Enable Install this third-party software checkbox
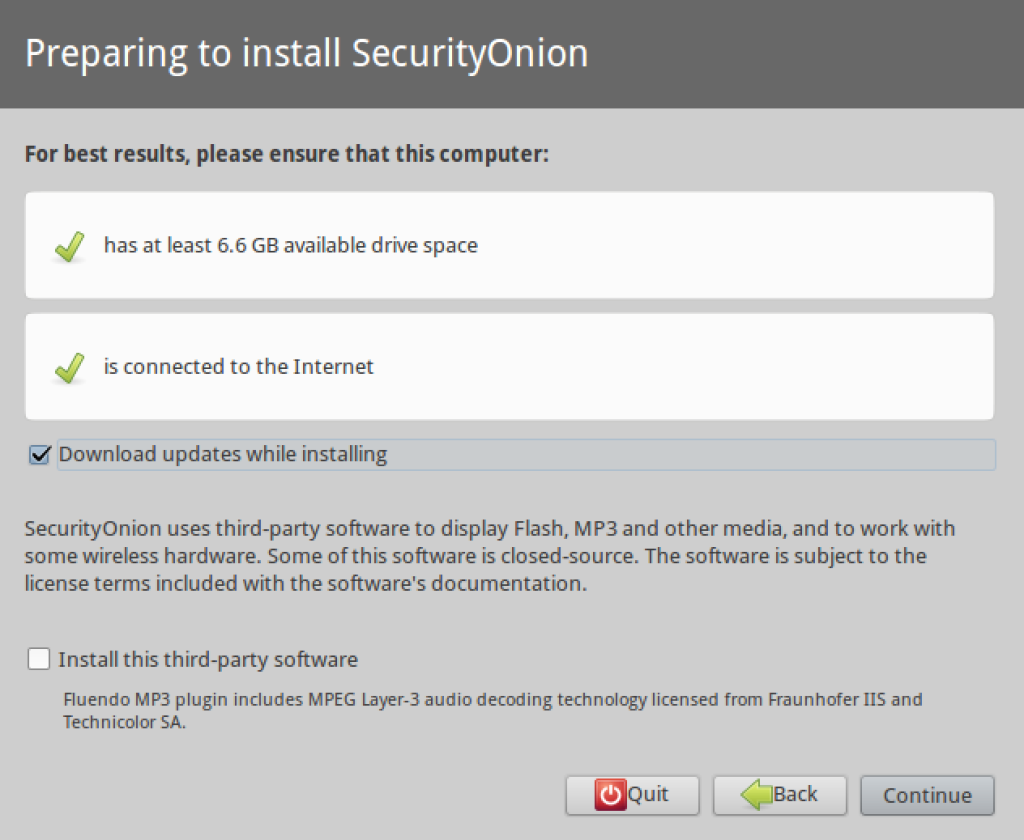The width and height of the screenshot is (1024, 840). (x=39, y=659)
